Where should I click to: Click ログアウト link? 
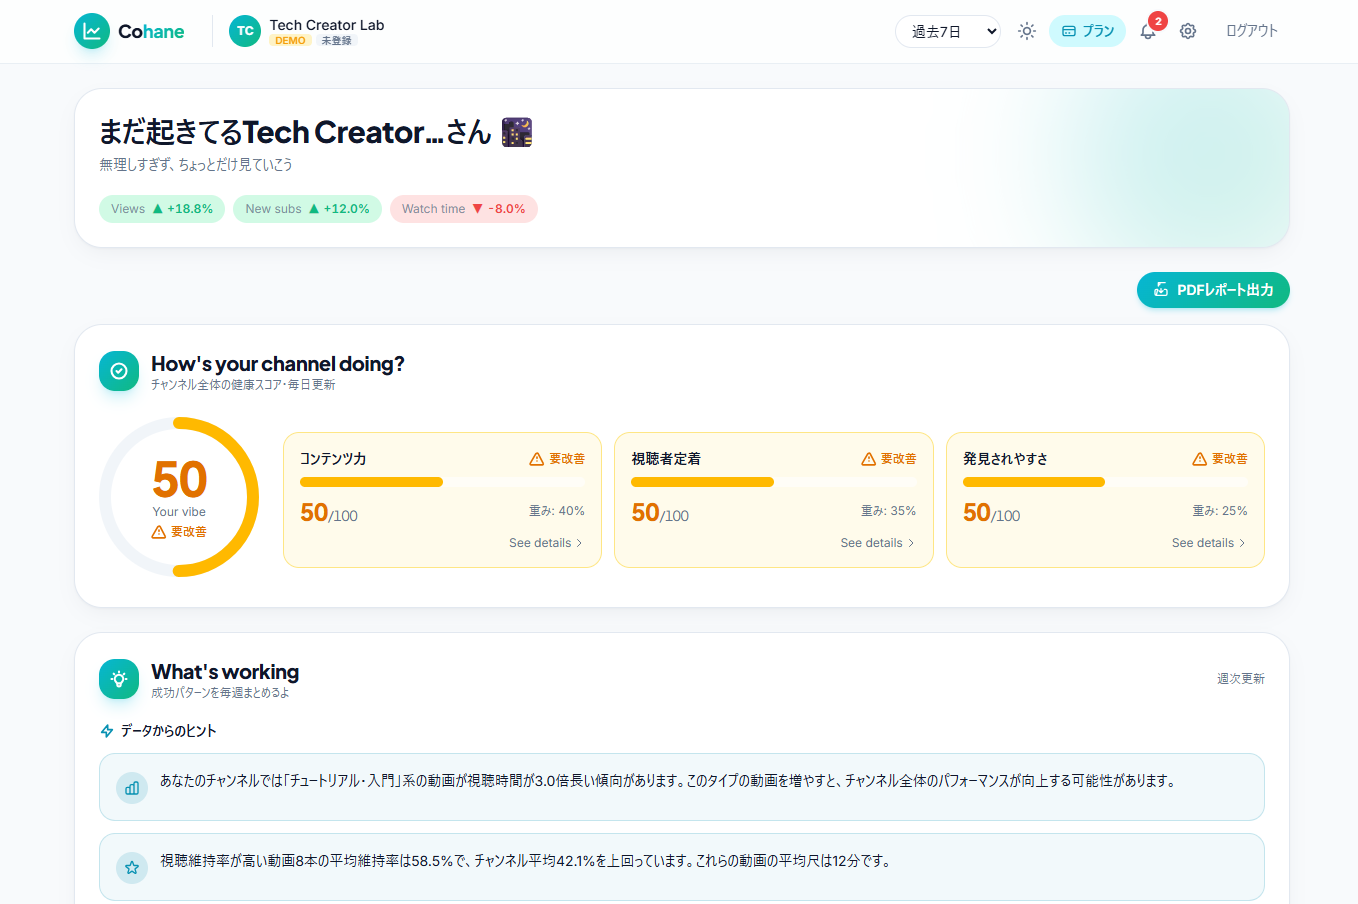(1252, 31)
